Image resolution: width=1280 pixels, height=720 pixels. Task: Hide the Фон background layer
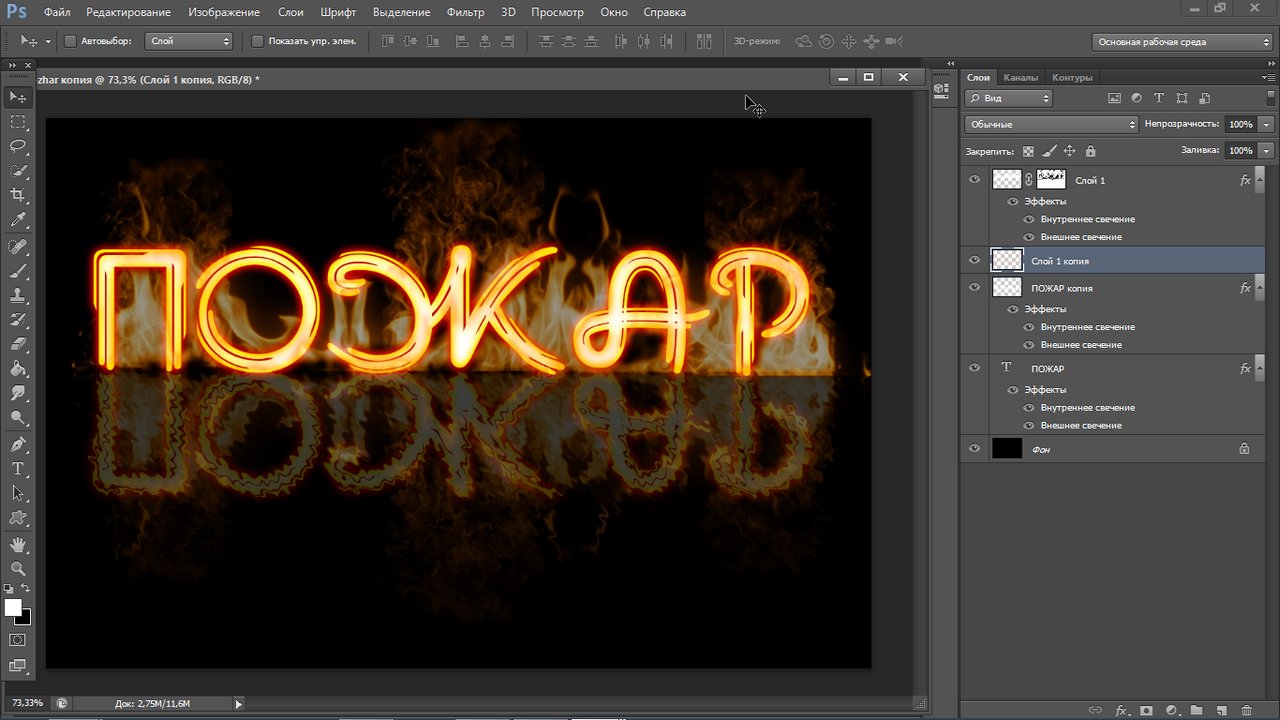pos(975,449)
